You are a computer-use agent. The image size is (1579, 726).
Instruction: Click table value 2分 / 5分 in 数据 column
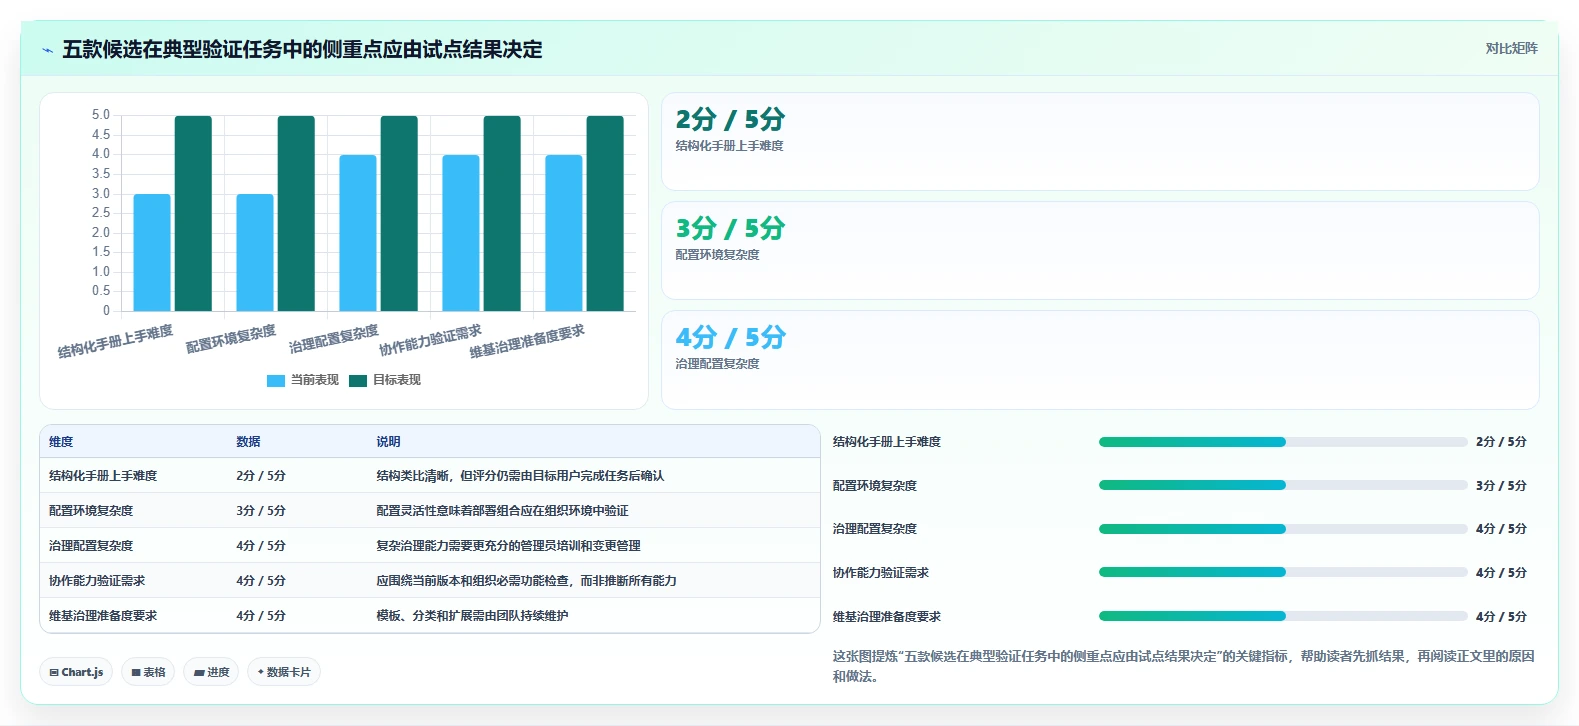tap(261, 476)
